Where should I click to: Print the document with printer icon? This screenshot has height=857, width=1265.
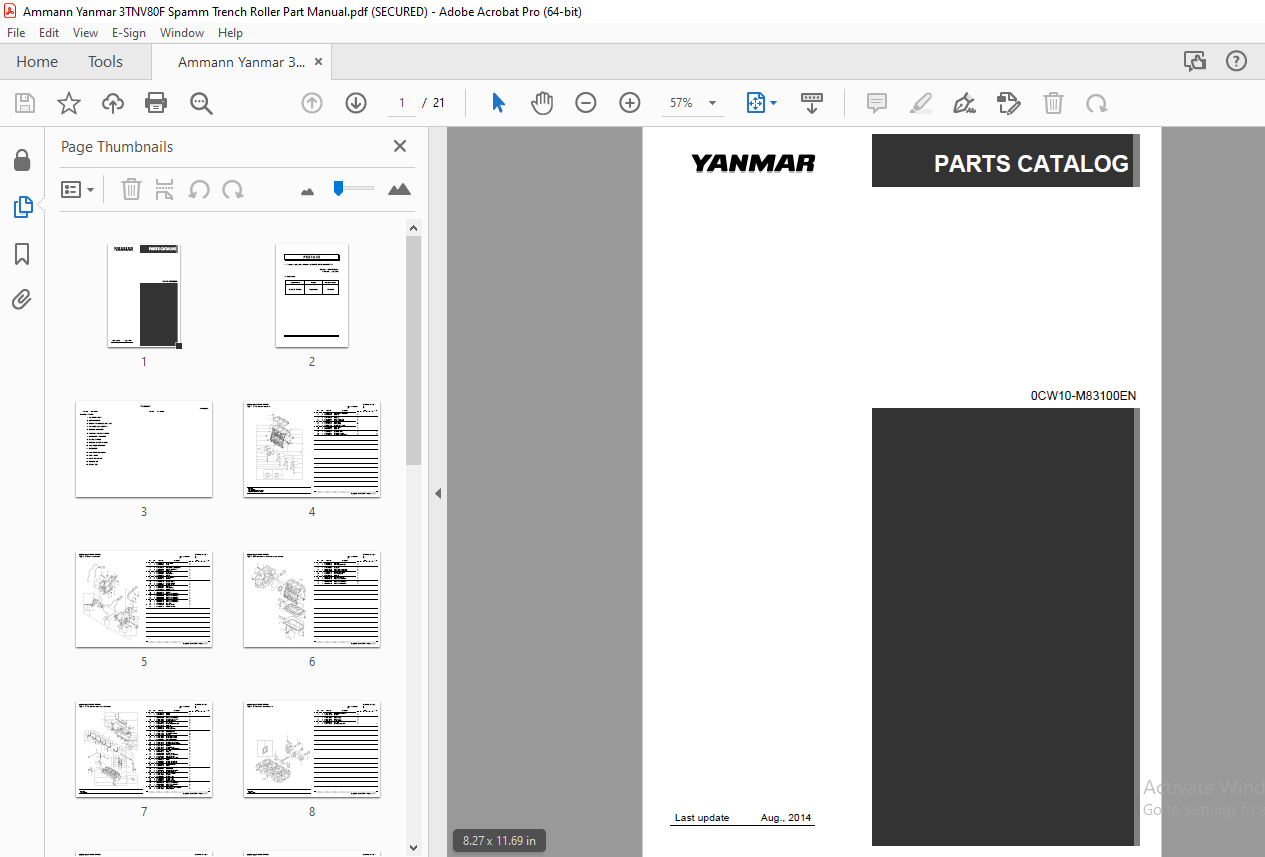156,103
